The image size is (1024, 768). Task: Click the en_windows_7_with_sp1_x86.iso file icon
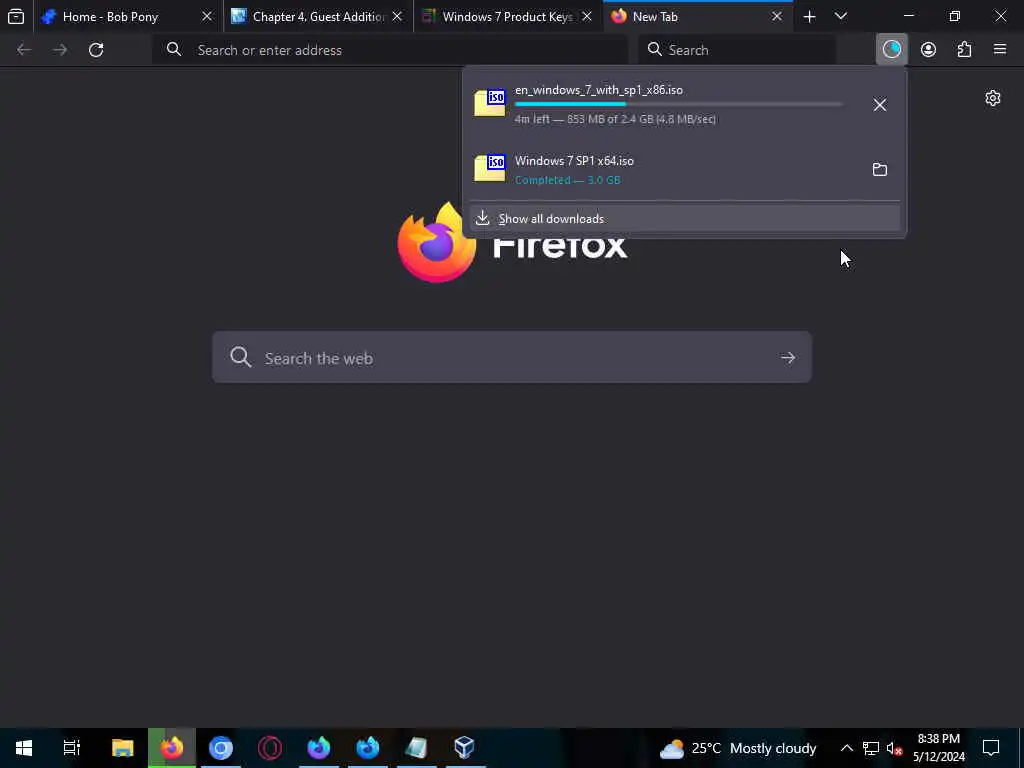tap(490, 103)
